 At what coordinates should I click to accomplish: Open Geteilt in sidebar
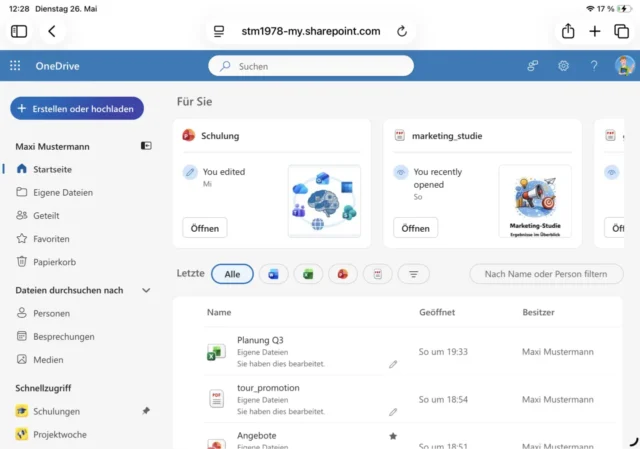pyautogui.click(x=38, y=216)
